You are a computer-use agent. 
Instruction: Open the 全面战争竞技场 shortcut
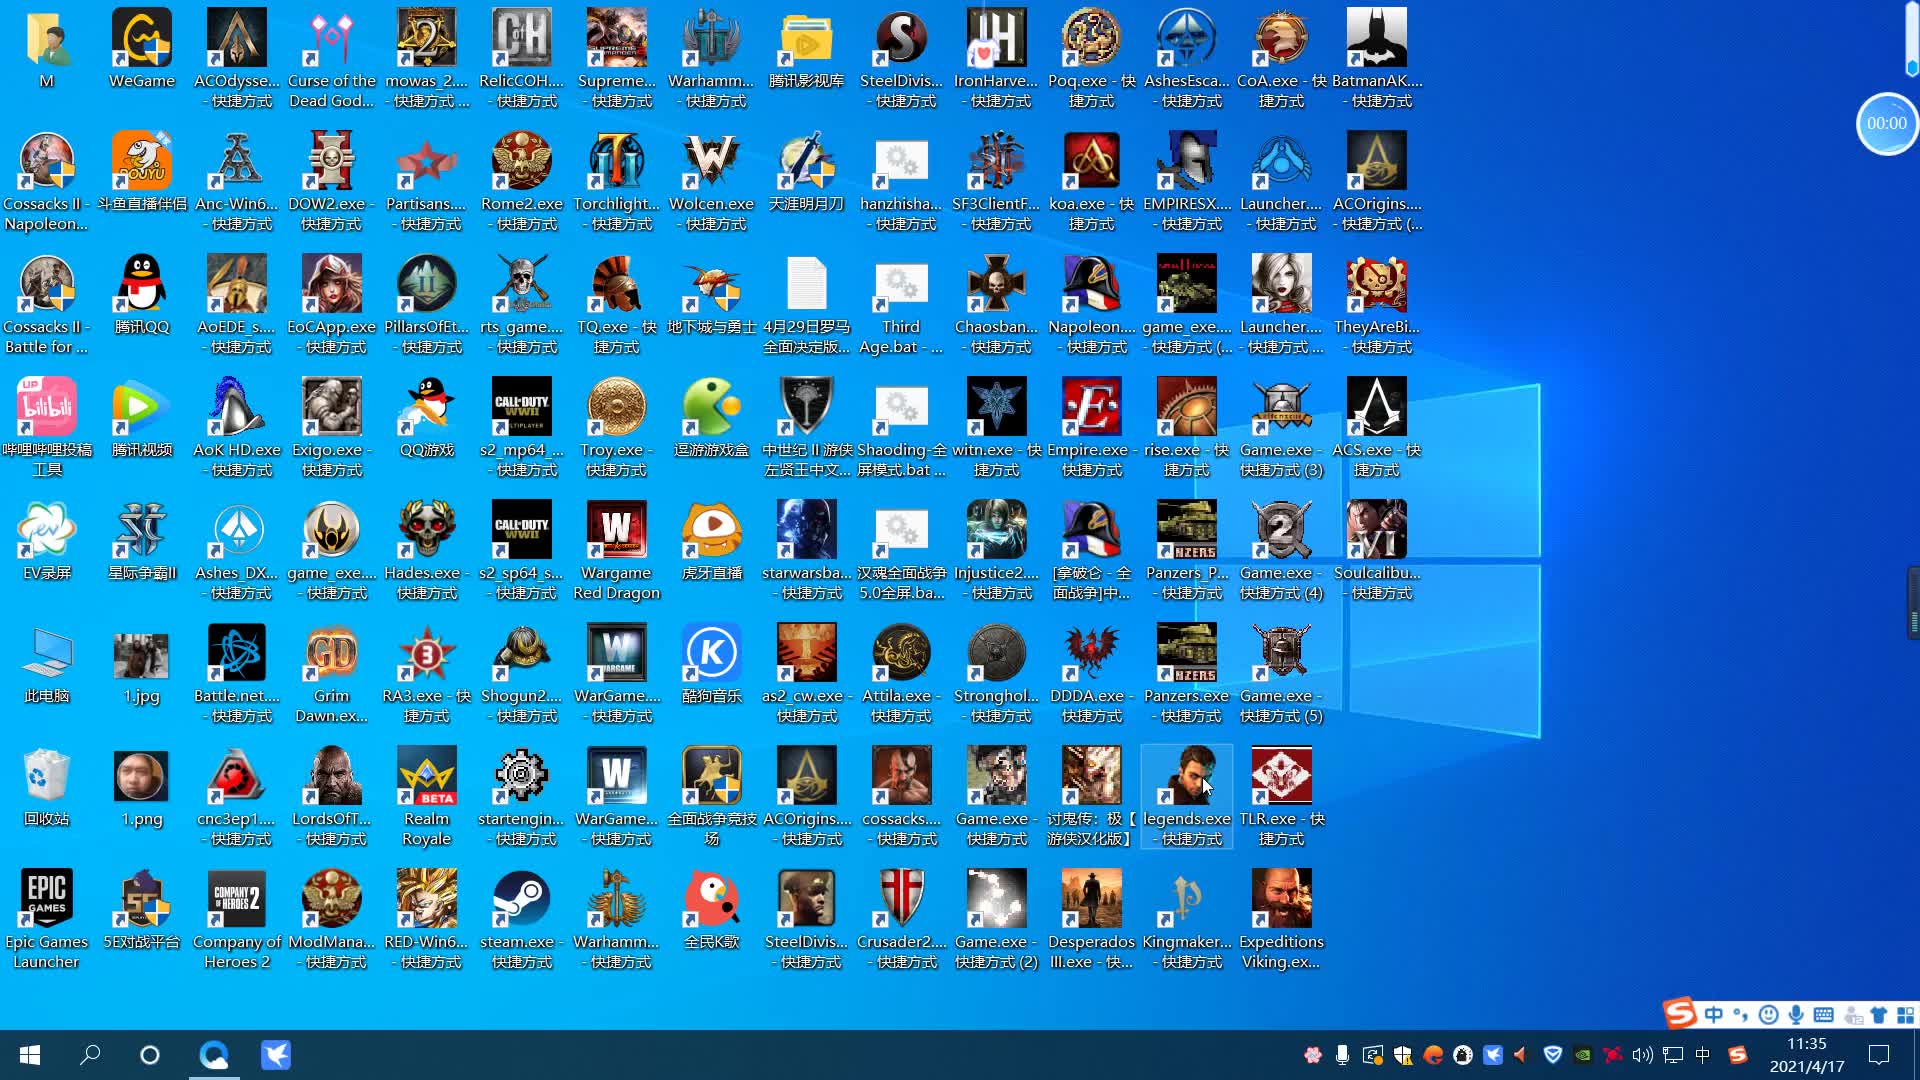[x=711, y=796]
